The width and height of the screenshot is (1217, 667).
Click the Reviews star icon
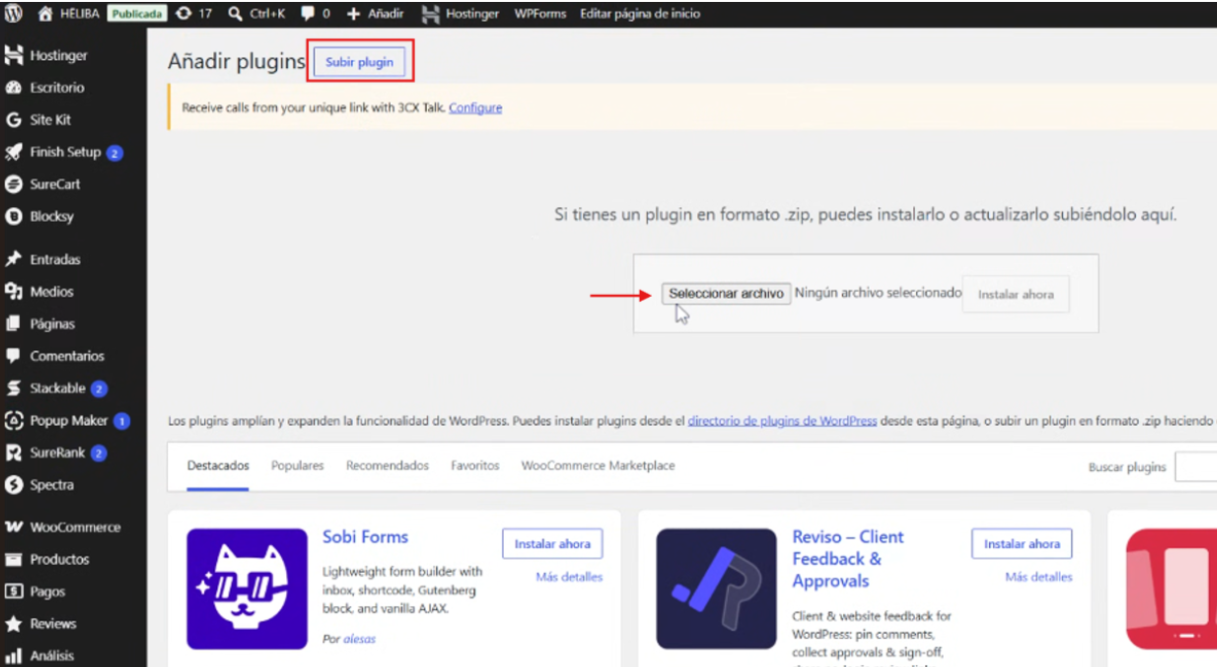coord(14,623)
